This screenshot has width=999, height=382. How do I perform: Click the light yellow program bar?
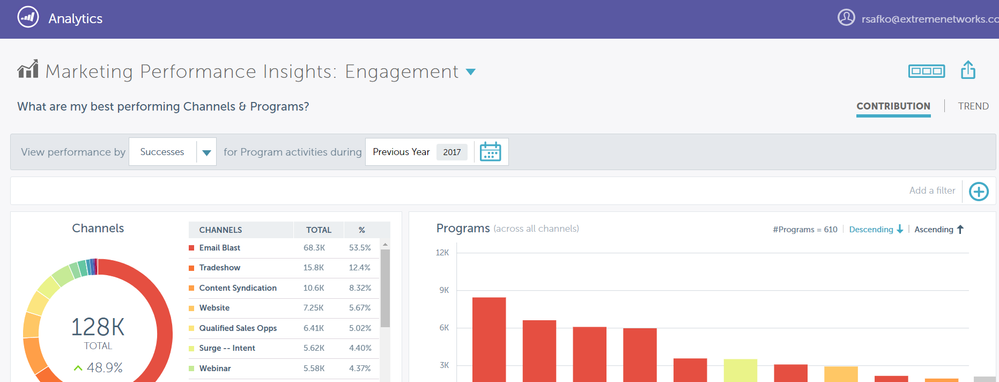pyautogui.click(x=740, y=371)
